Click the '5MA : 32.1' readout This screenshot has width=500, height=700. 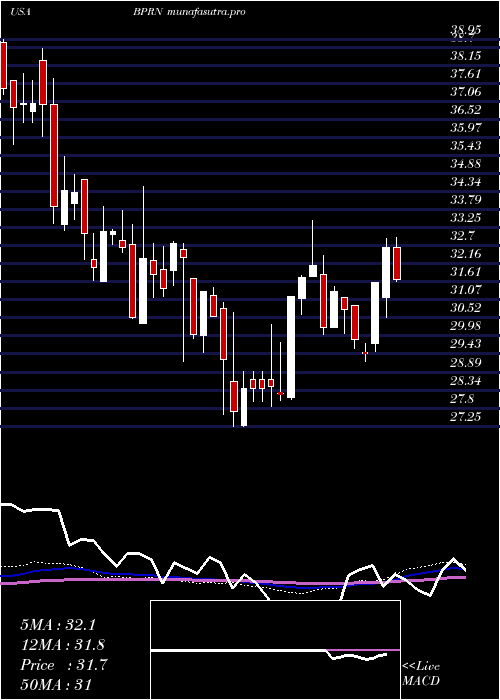(x=58, y=625)
